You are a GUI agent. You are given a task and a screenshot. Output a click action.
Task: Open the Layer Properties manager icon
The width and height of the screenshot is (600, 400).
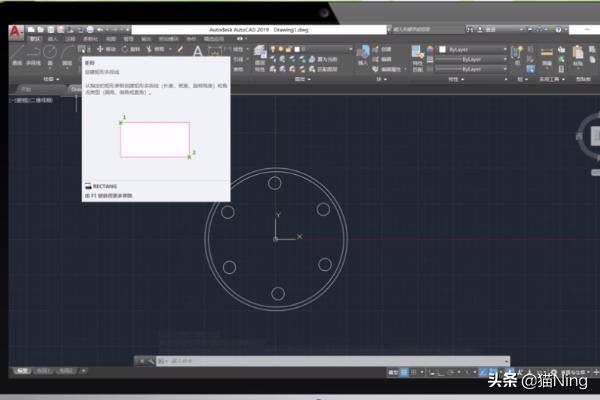(x=260, y=52)
